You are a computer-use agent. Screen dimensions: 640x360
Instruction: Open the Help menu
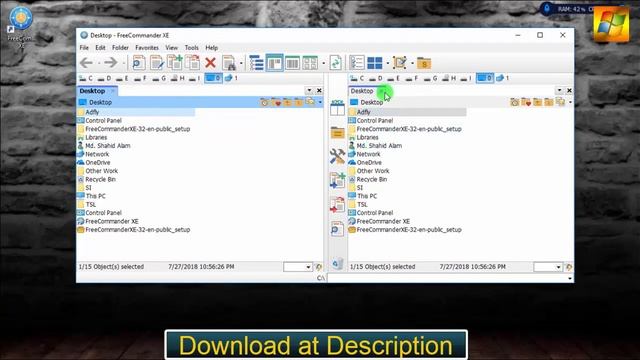coord(211,48)
